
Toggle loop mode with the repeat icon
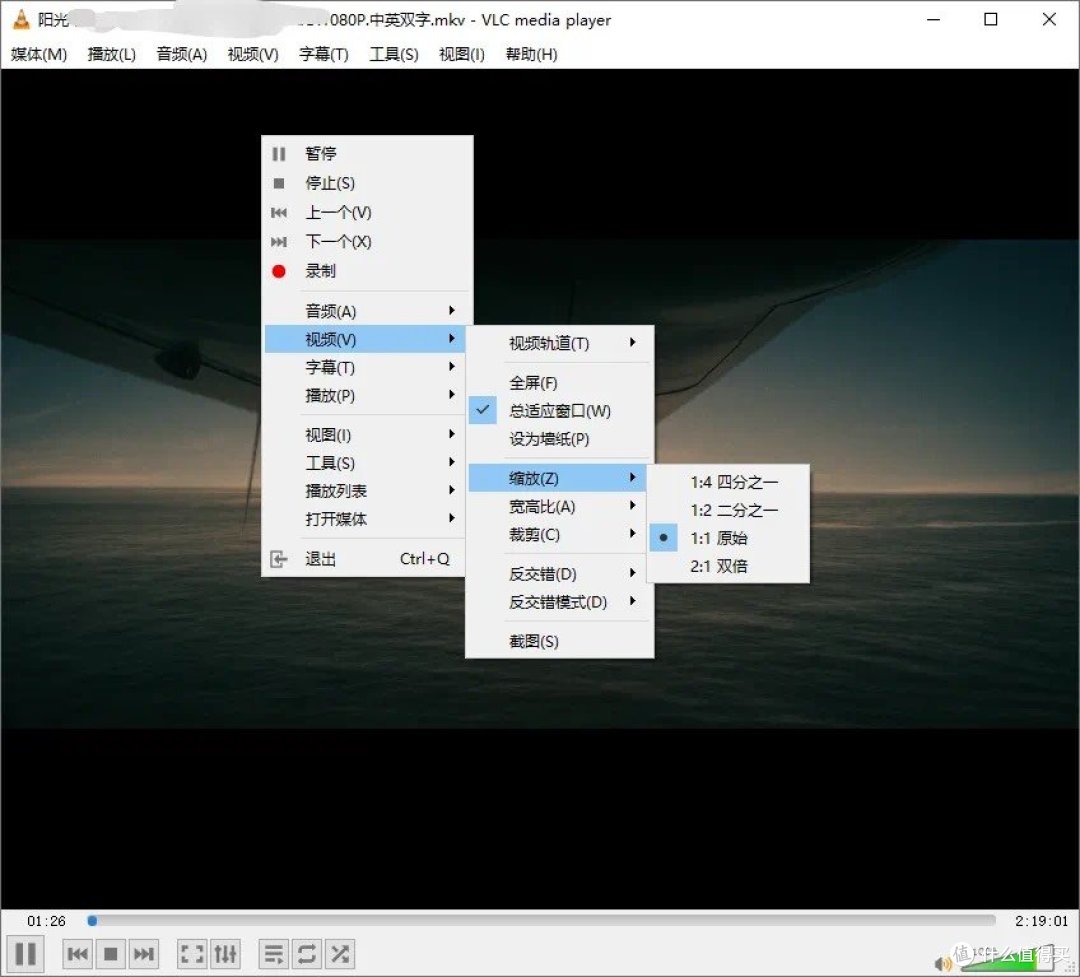pos(306,953)
